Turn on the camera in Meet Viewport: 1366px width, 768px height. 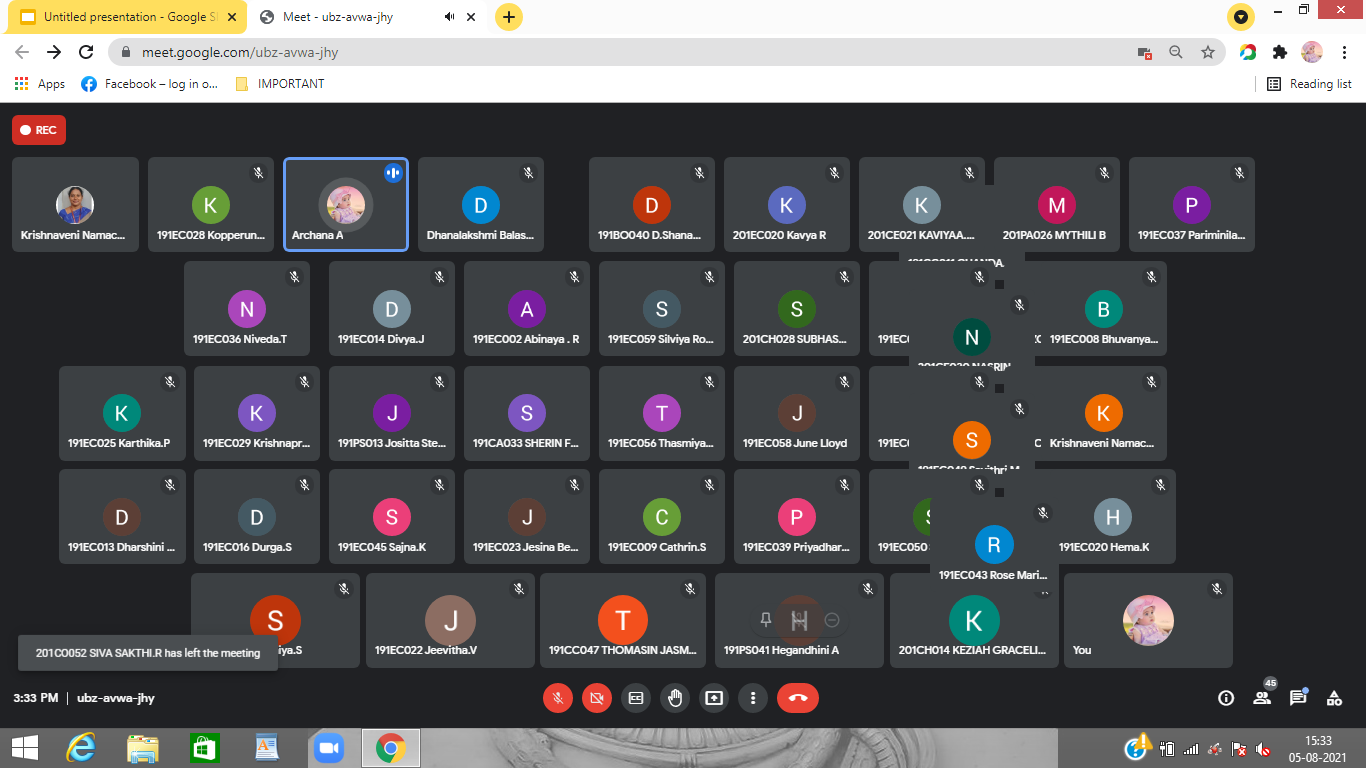pyautogui.click(x=597, y=698)
